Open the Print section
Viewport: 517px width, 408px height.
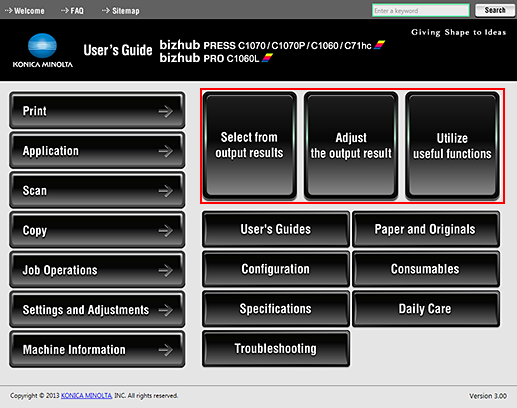click(97, 110)
